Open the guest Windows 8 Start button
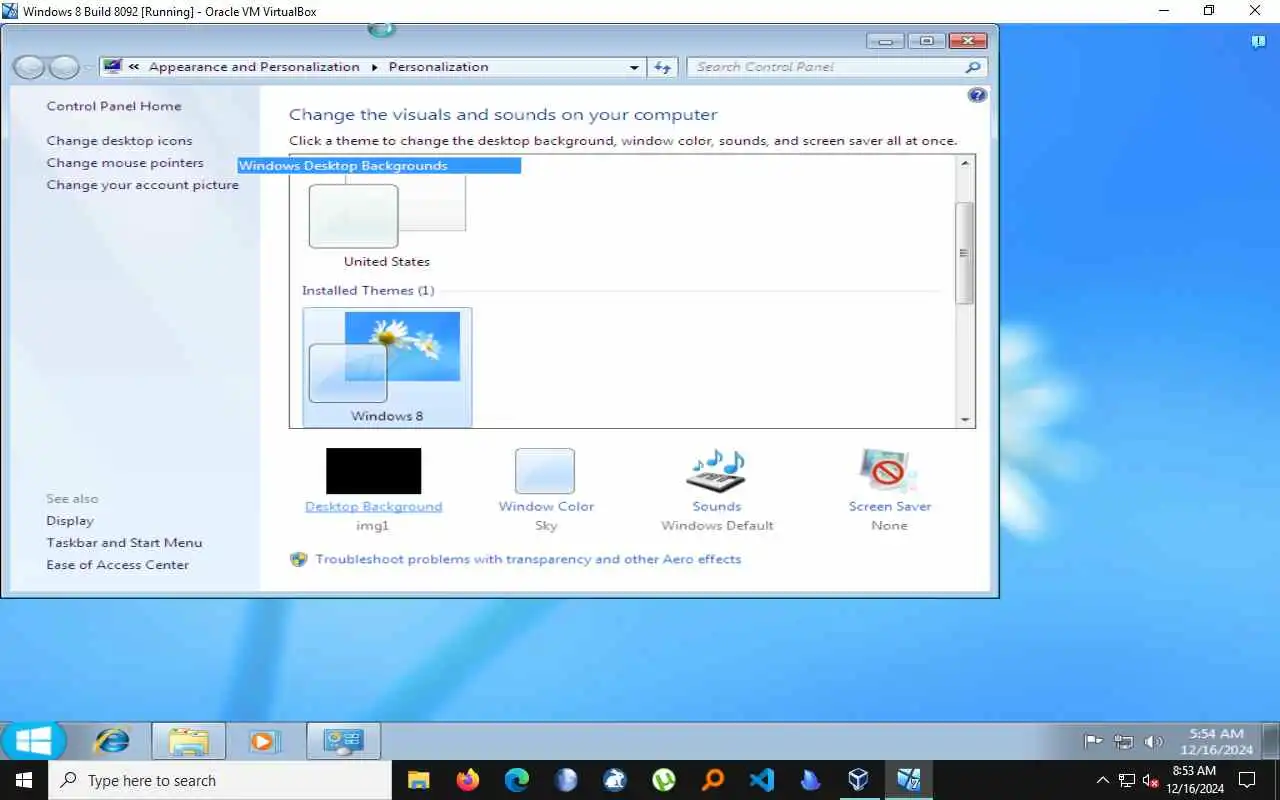This screenshot has height=800, width=1280. point(33,741)
